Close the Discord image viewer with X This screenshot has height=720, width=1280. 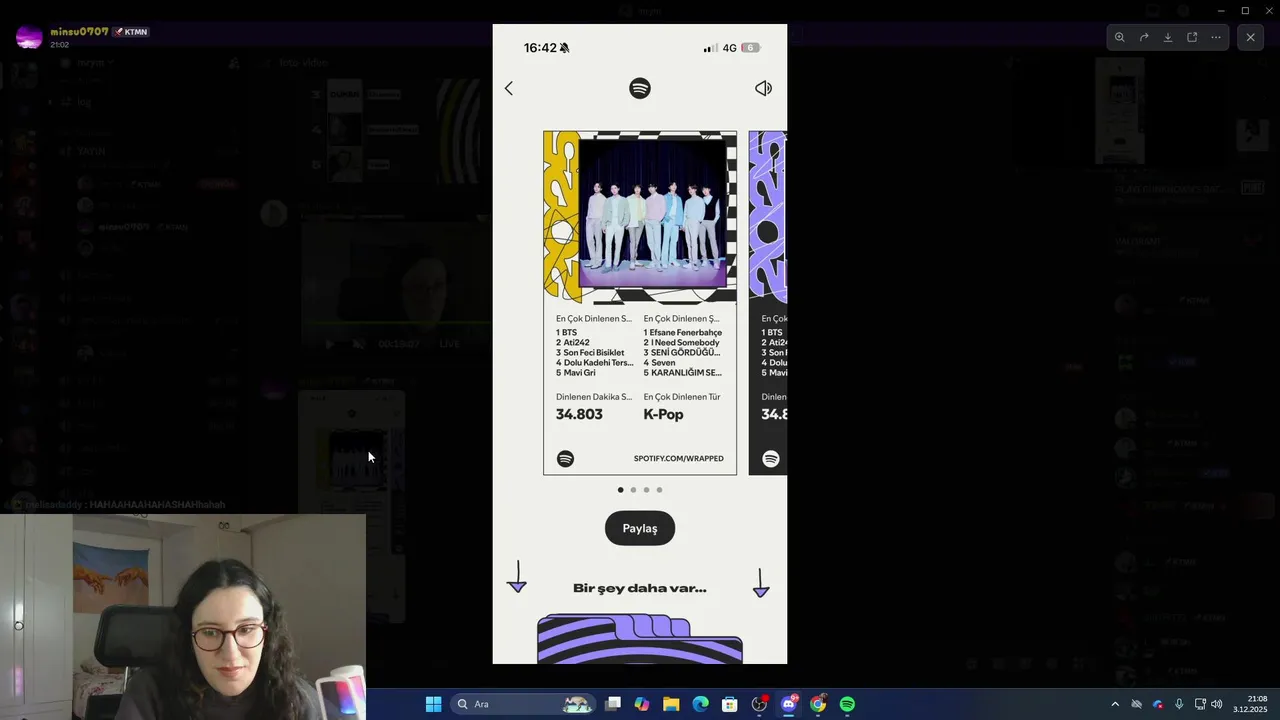click(x=1250, y=37)
